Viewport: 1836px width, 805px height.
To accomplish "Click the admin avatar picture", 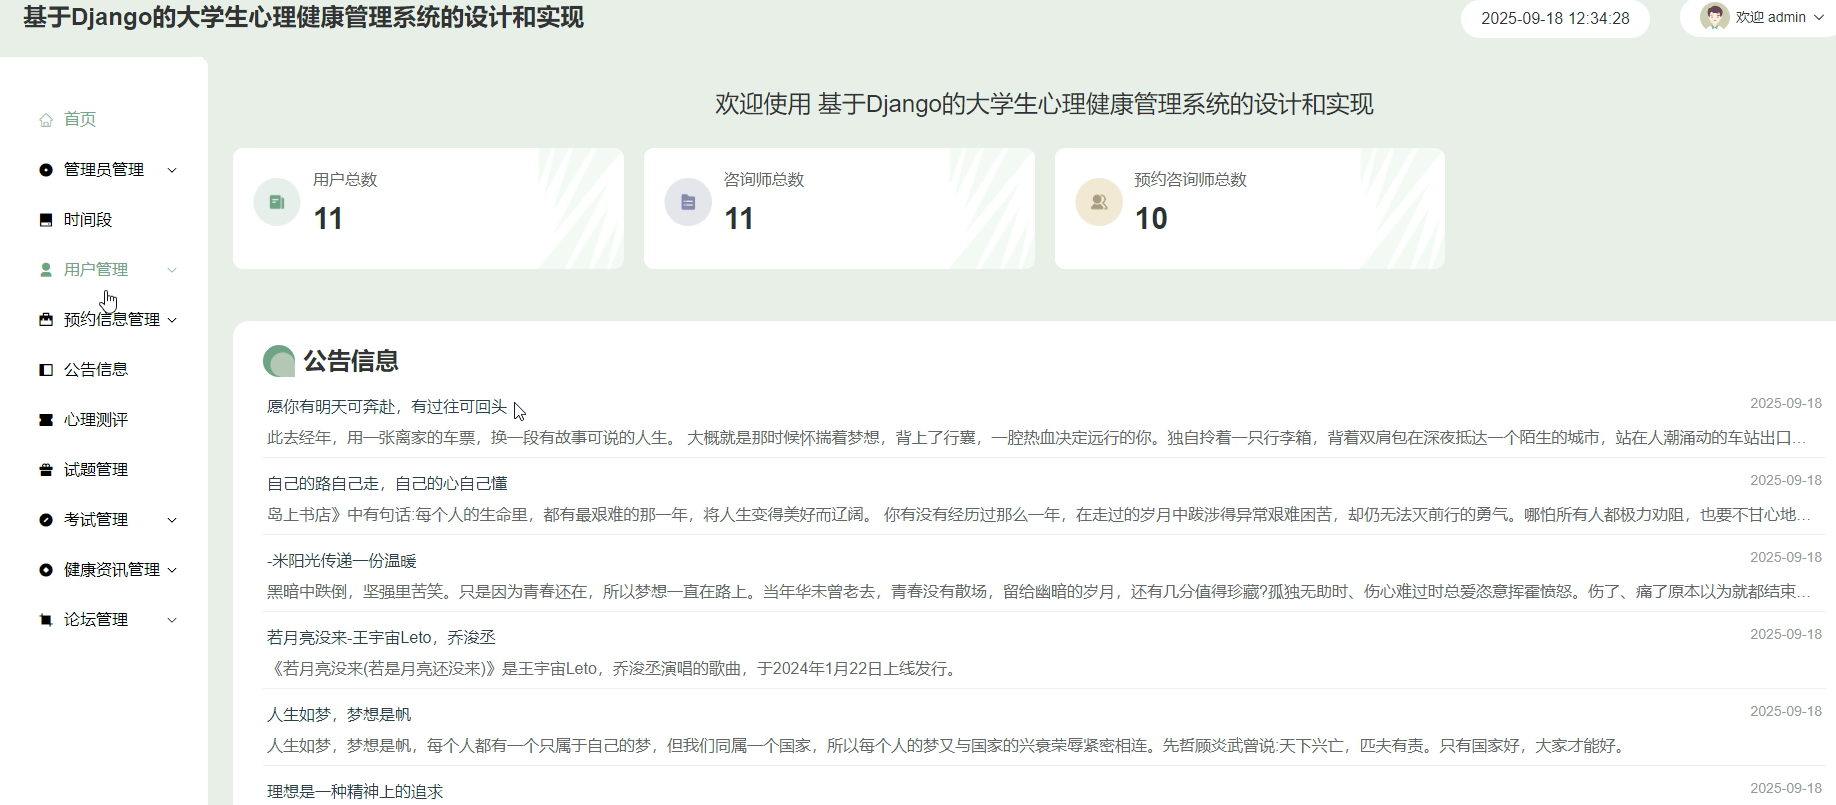I will click(x=1715, y=17).
